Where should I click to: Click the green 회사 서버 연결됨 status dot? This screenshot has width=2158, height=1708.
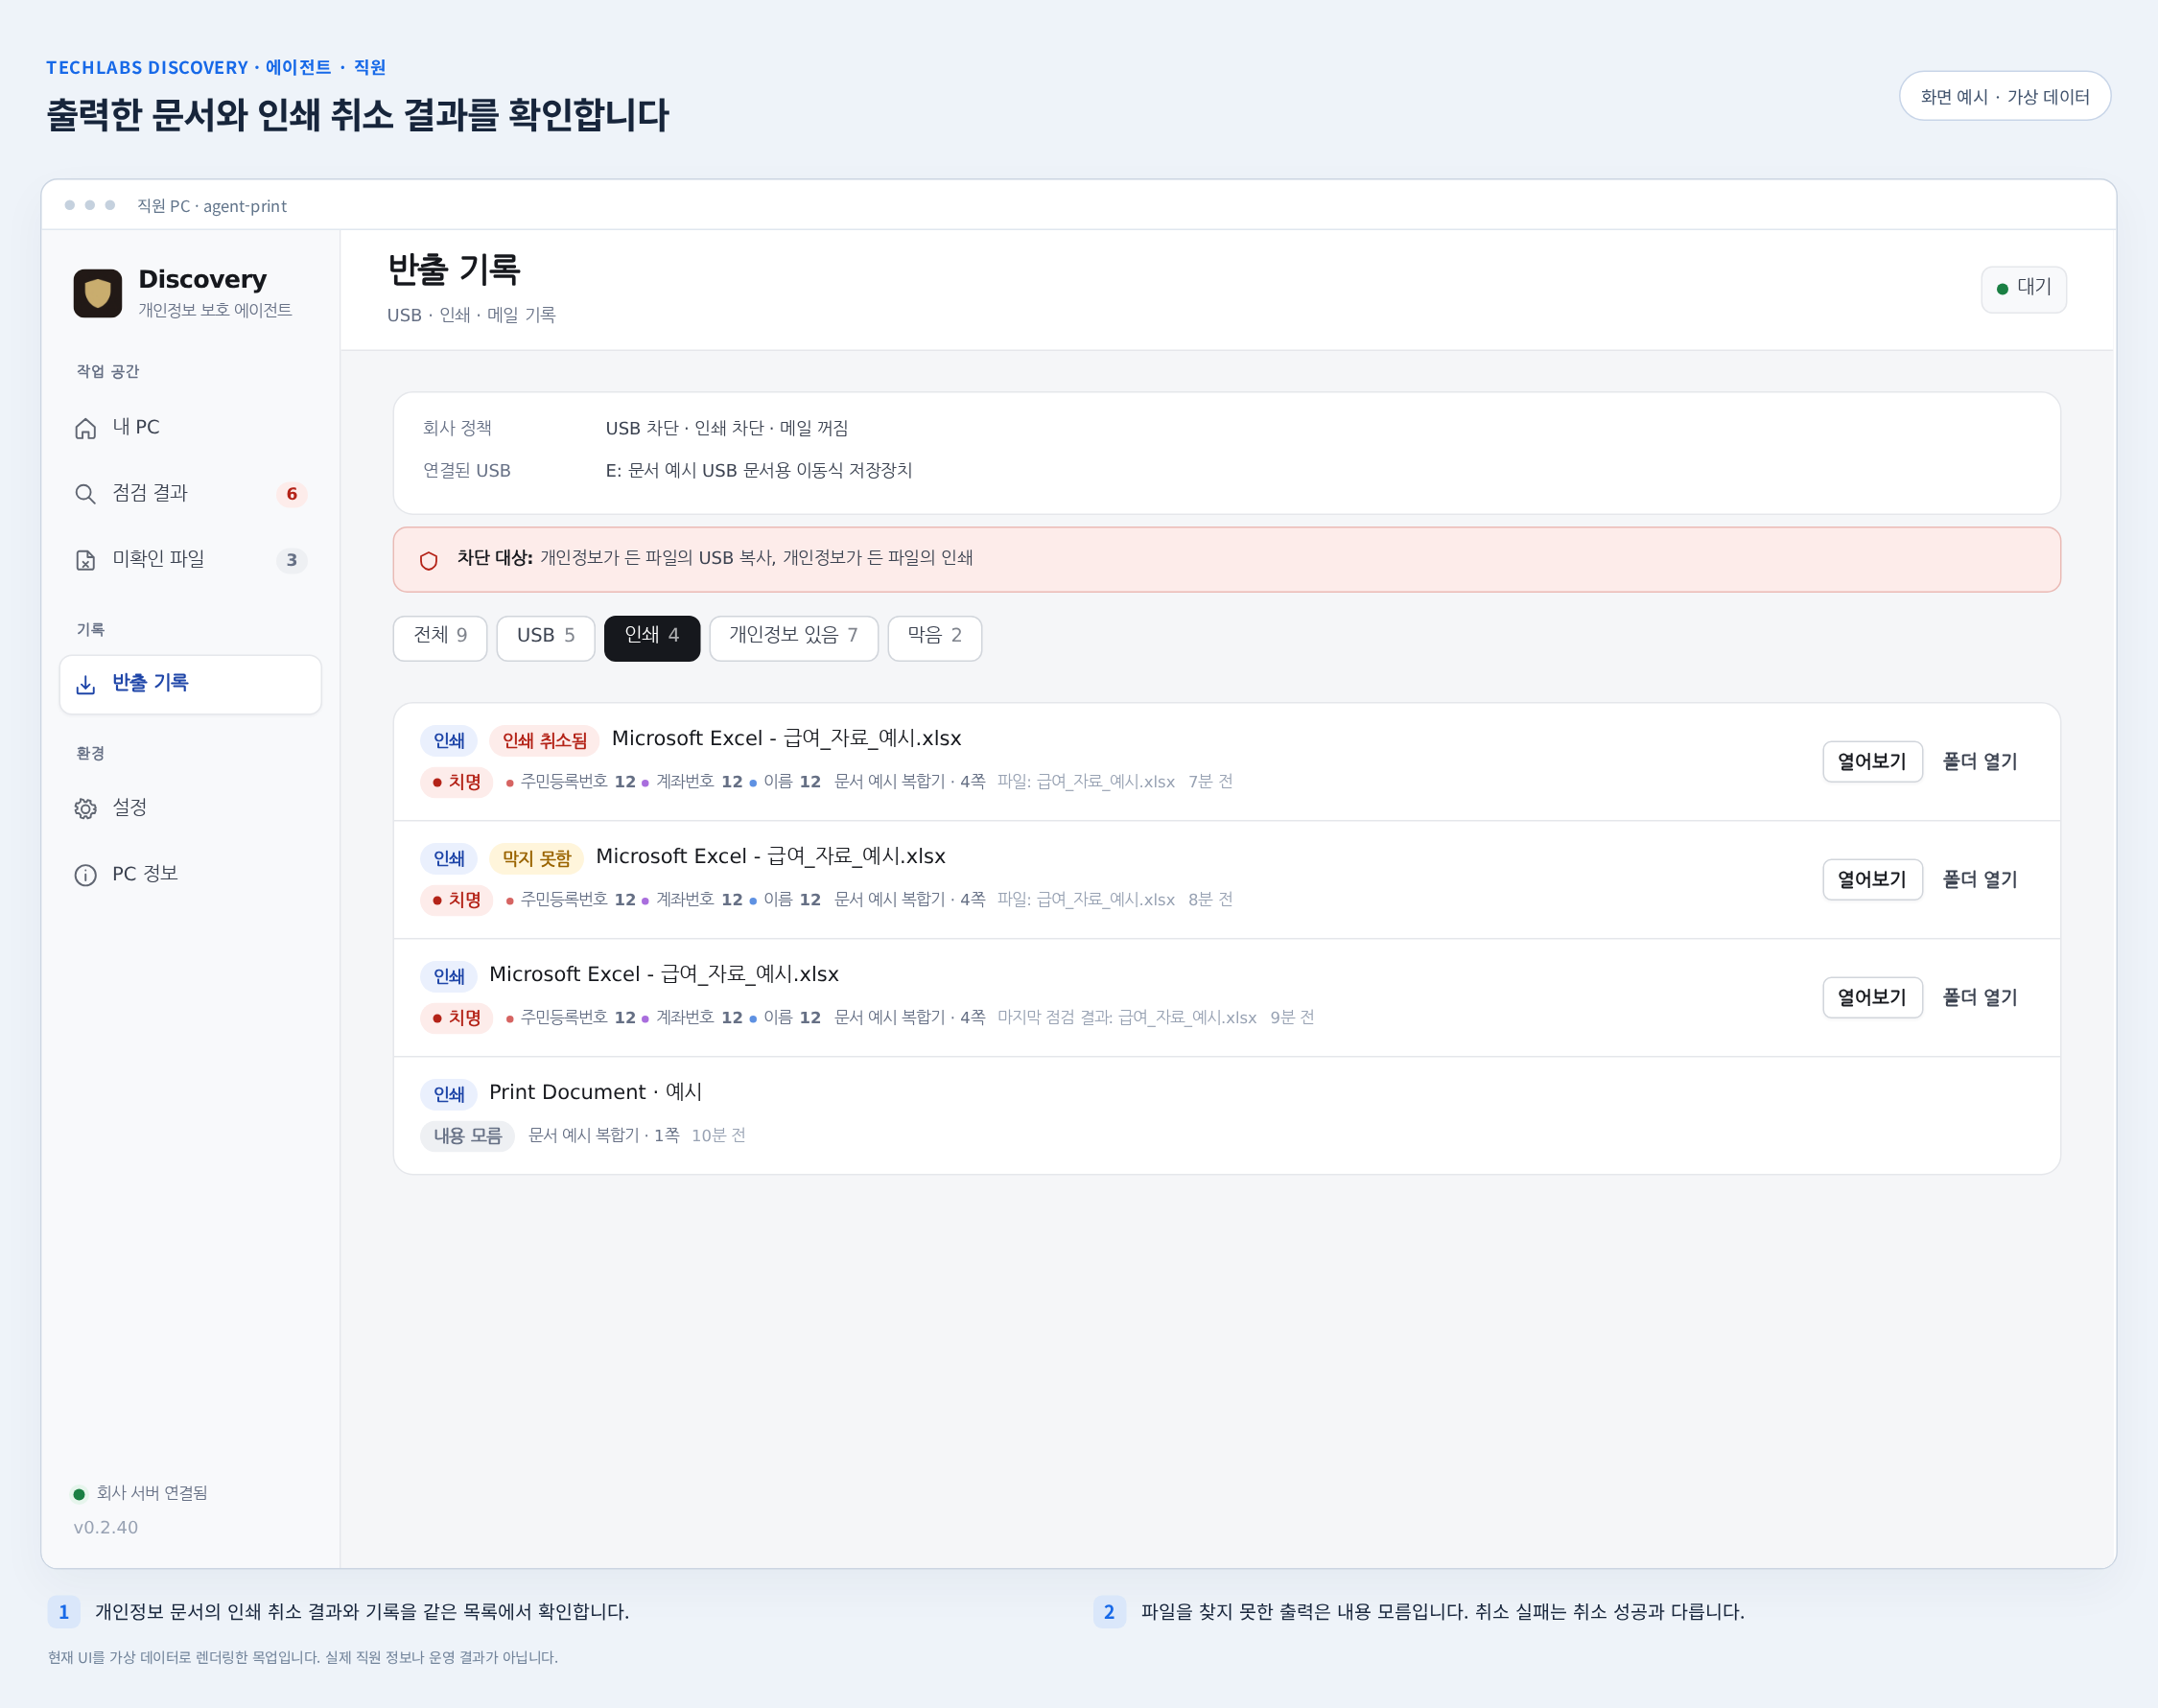point(79,1494)
